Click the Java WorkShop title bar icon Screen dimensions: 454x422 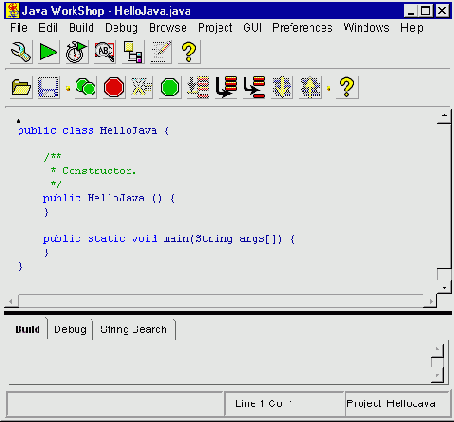(13, 11)
